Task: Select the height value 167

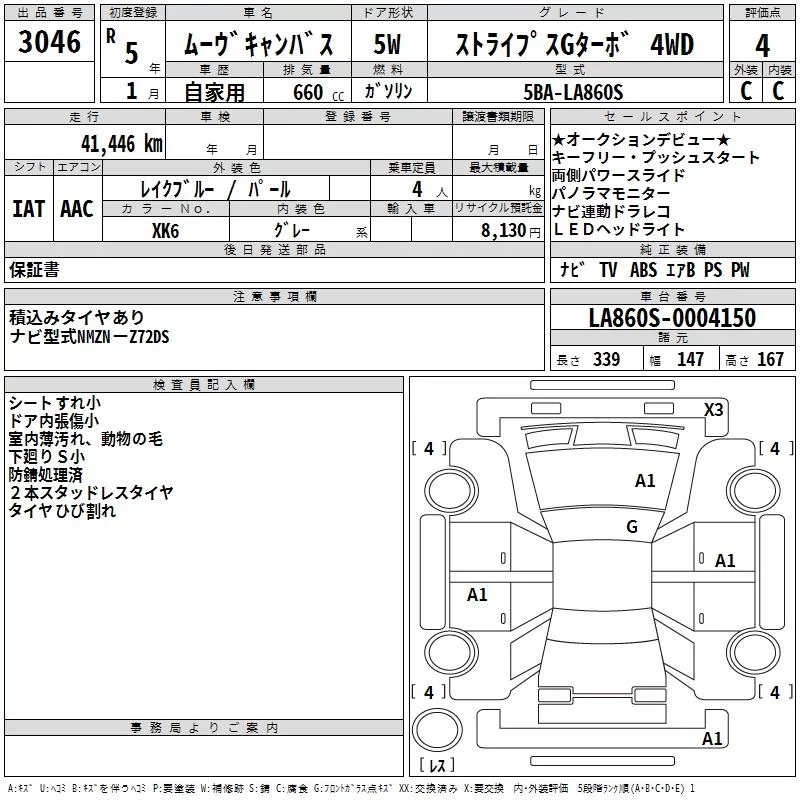Action: click(770, 359)
